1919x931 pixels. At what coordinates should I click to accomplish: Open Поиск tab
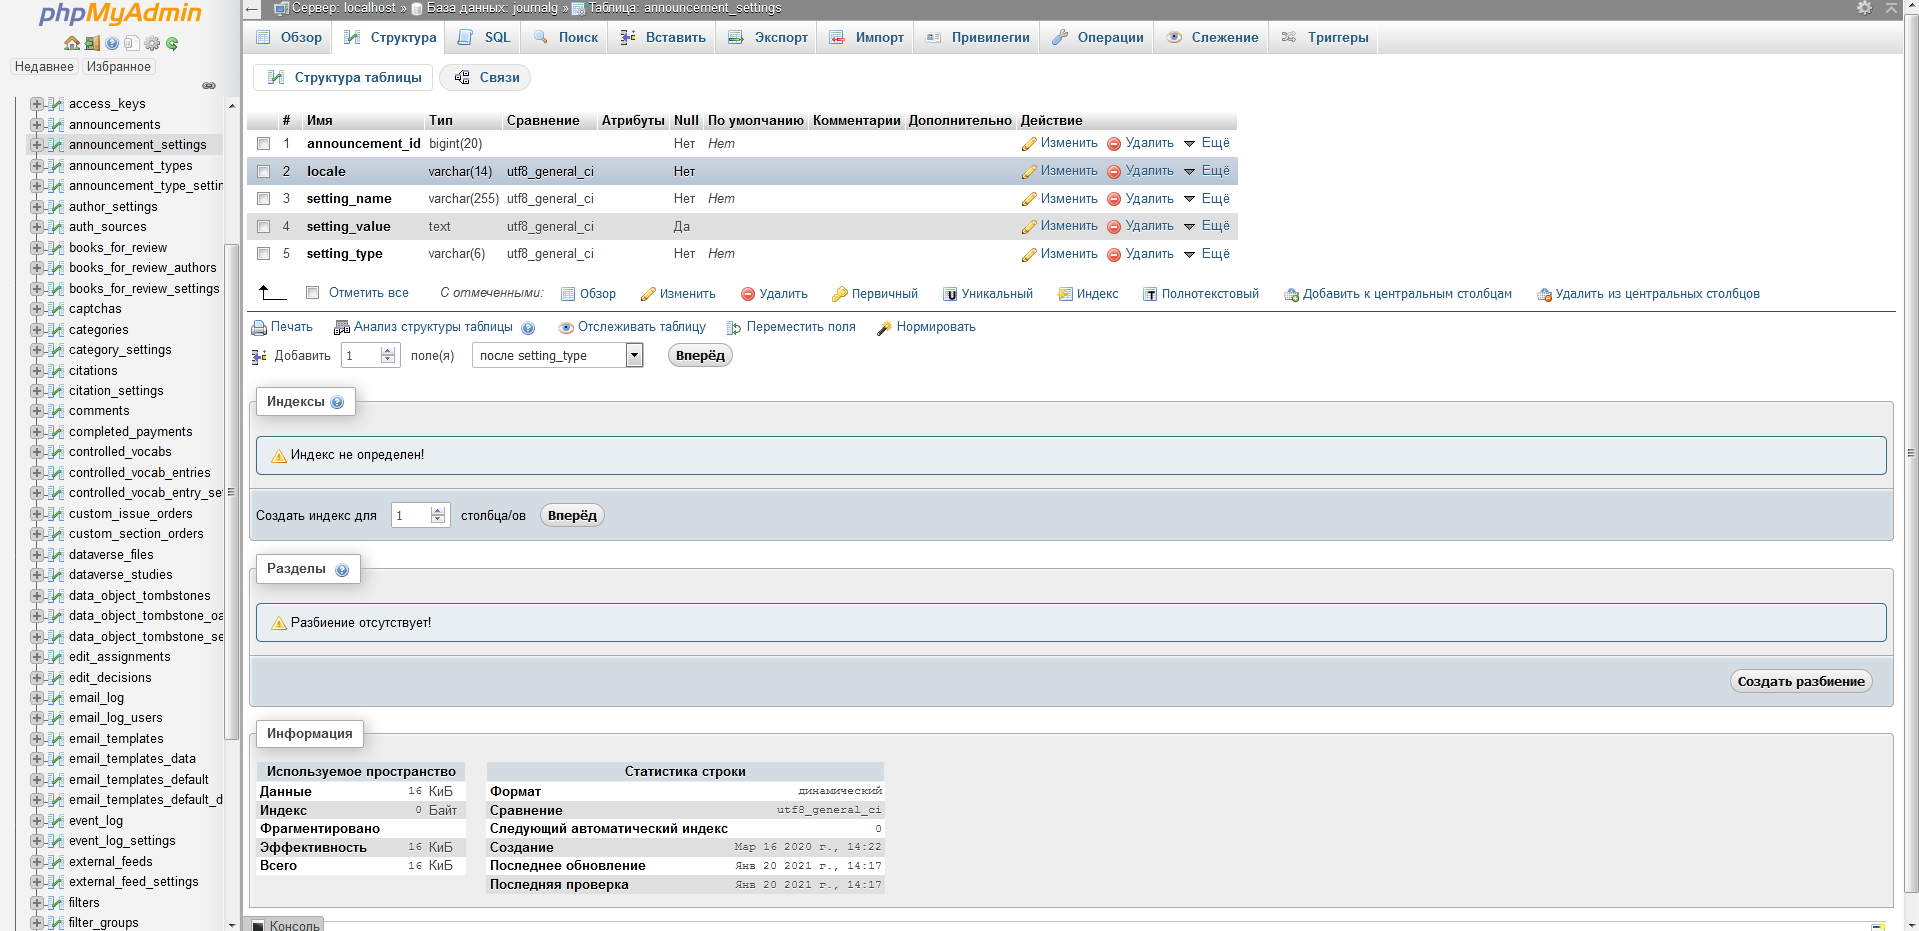[x=565, y=37]
